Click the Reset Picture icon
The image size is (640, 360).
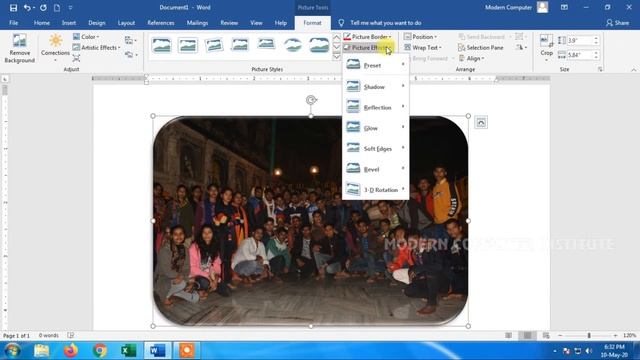click(130, 54)
